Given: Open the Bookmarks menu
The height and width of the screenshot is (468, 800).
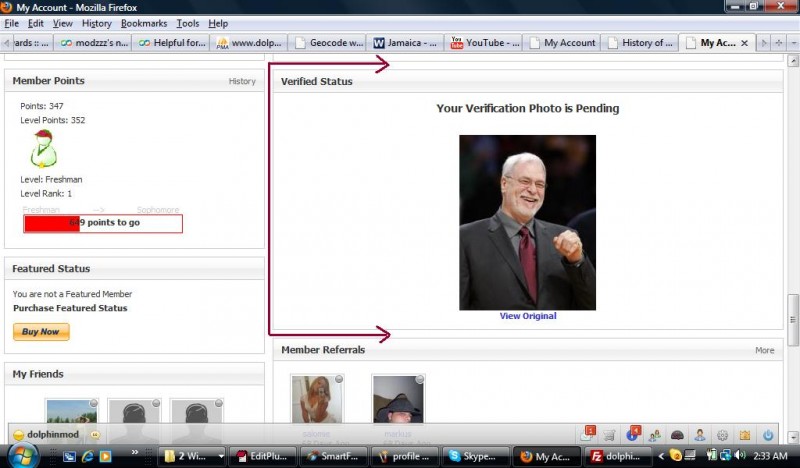Looking at the screenshot, I should point(144,23).
